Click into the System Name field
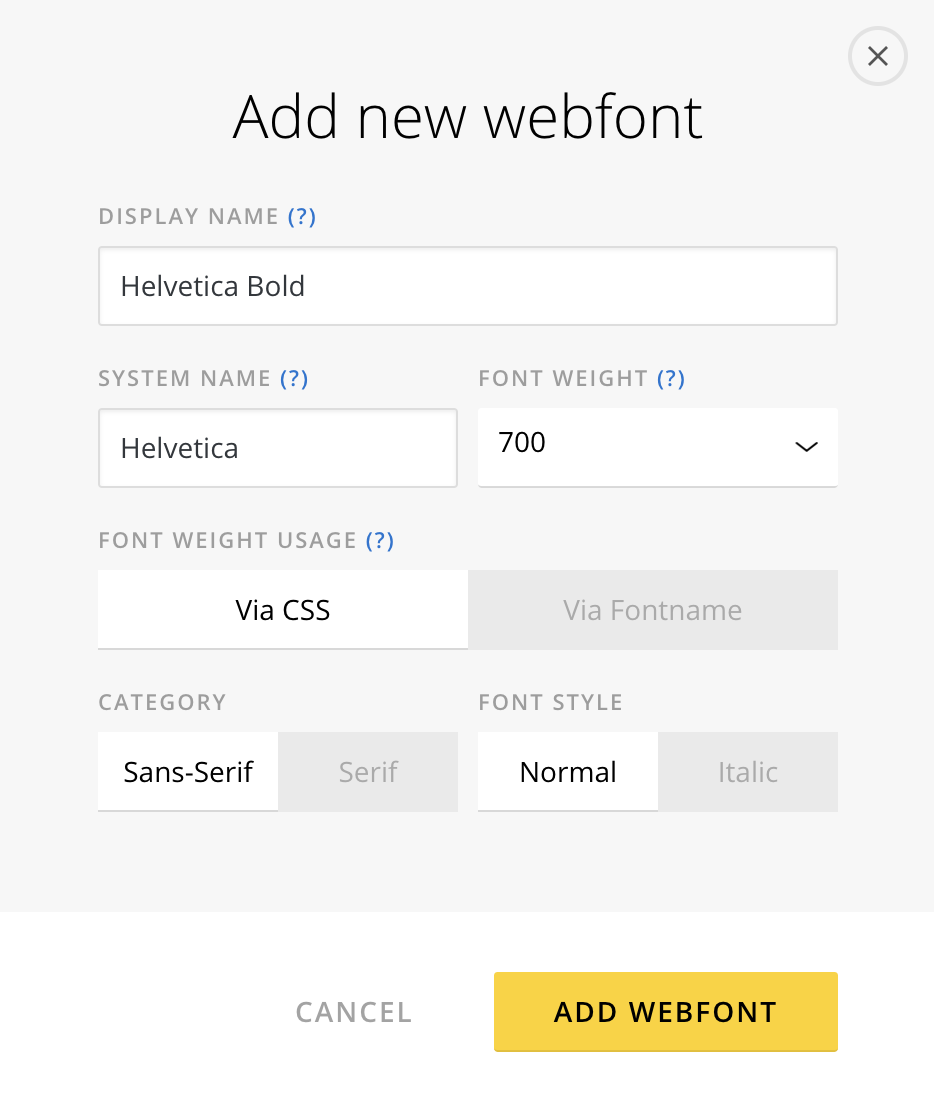The height and width of the screenshot is (1108, 934). point(277,448)
